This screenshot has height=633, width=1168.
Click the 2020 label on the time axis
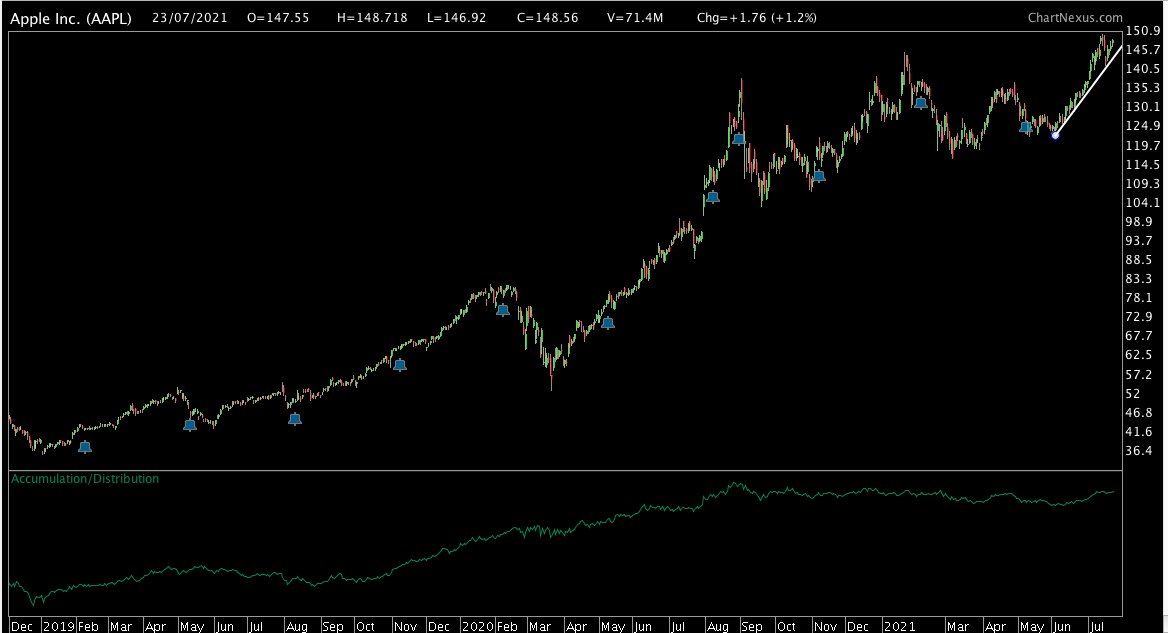point(477,626)
